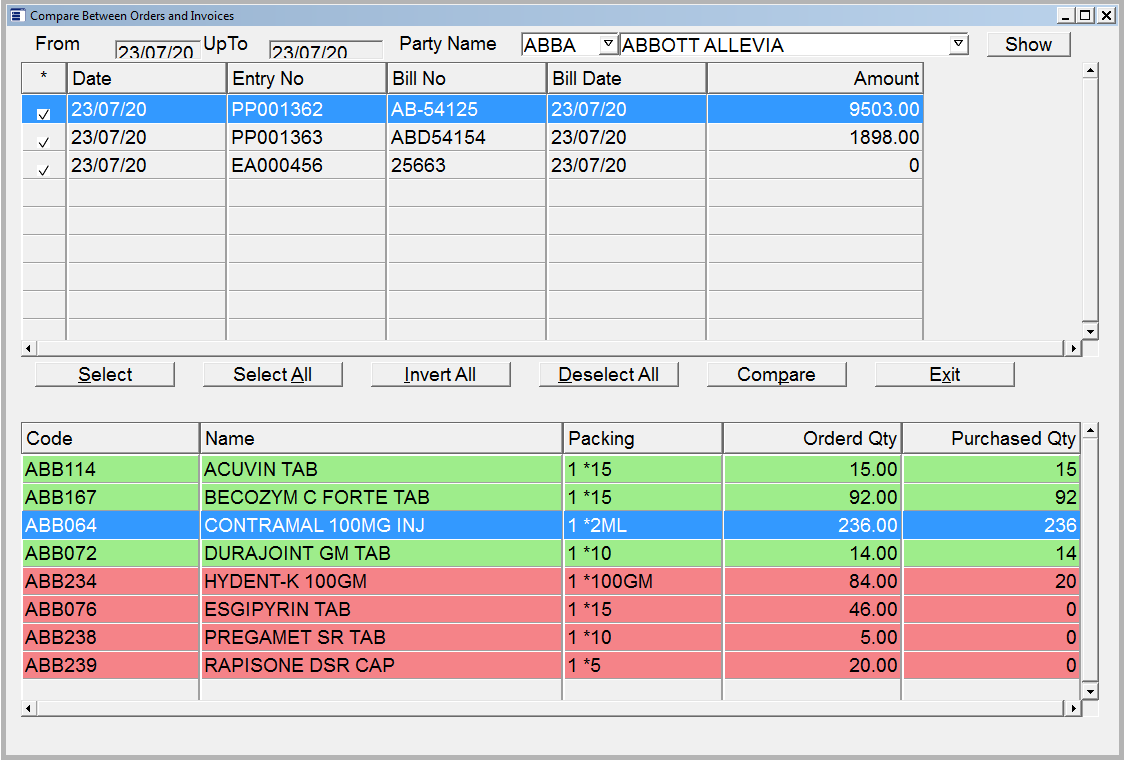Click item code ABB239

[110, 665]
